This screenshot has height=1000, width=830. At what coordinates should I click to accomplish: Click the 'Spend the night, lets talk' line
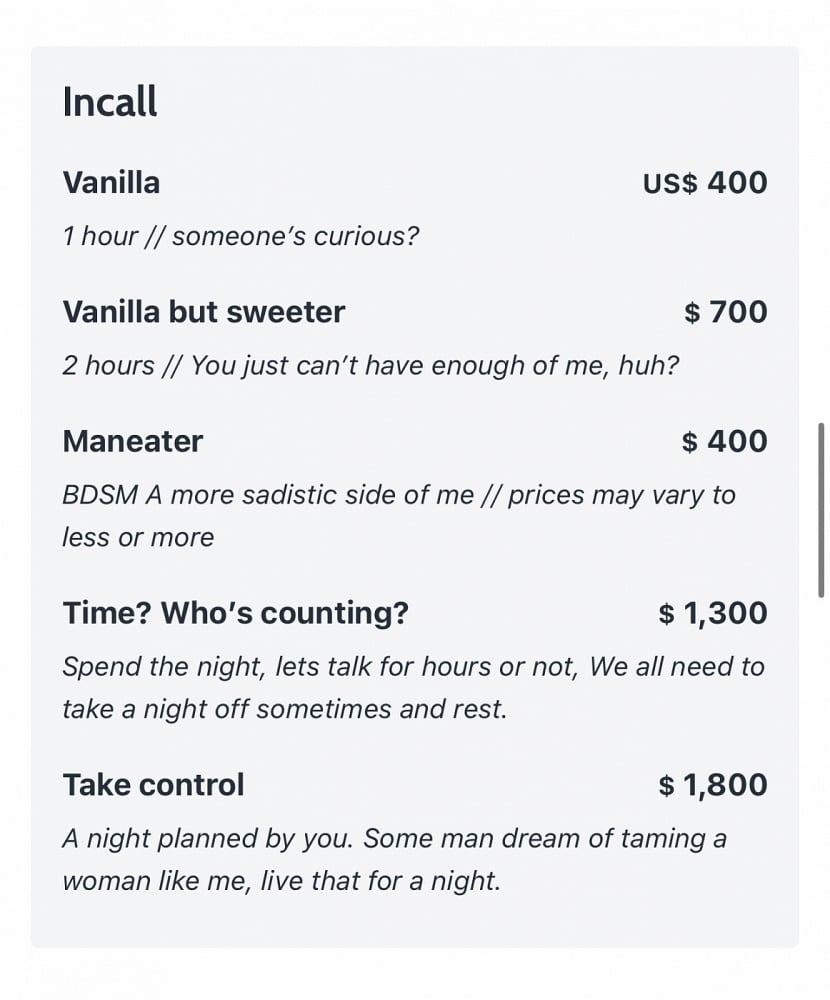click(x=413, y=667)
